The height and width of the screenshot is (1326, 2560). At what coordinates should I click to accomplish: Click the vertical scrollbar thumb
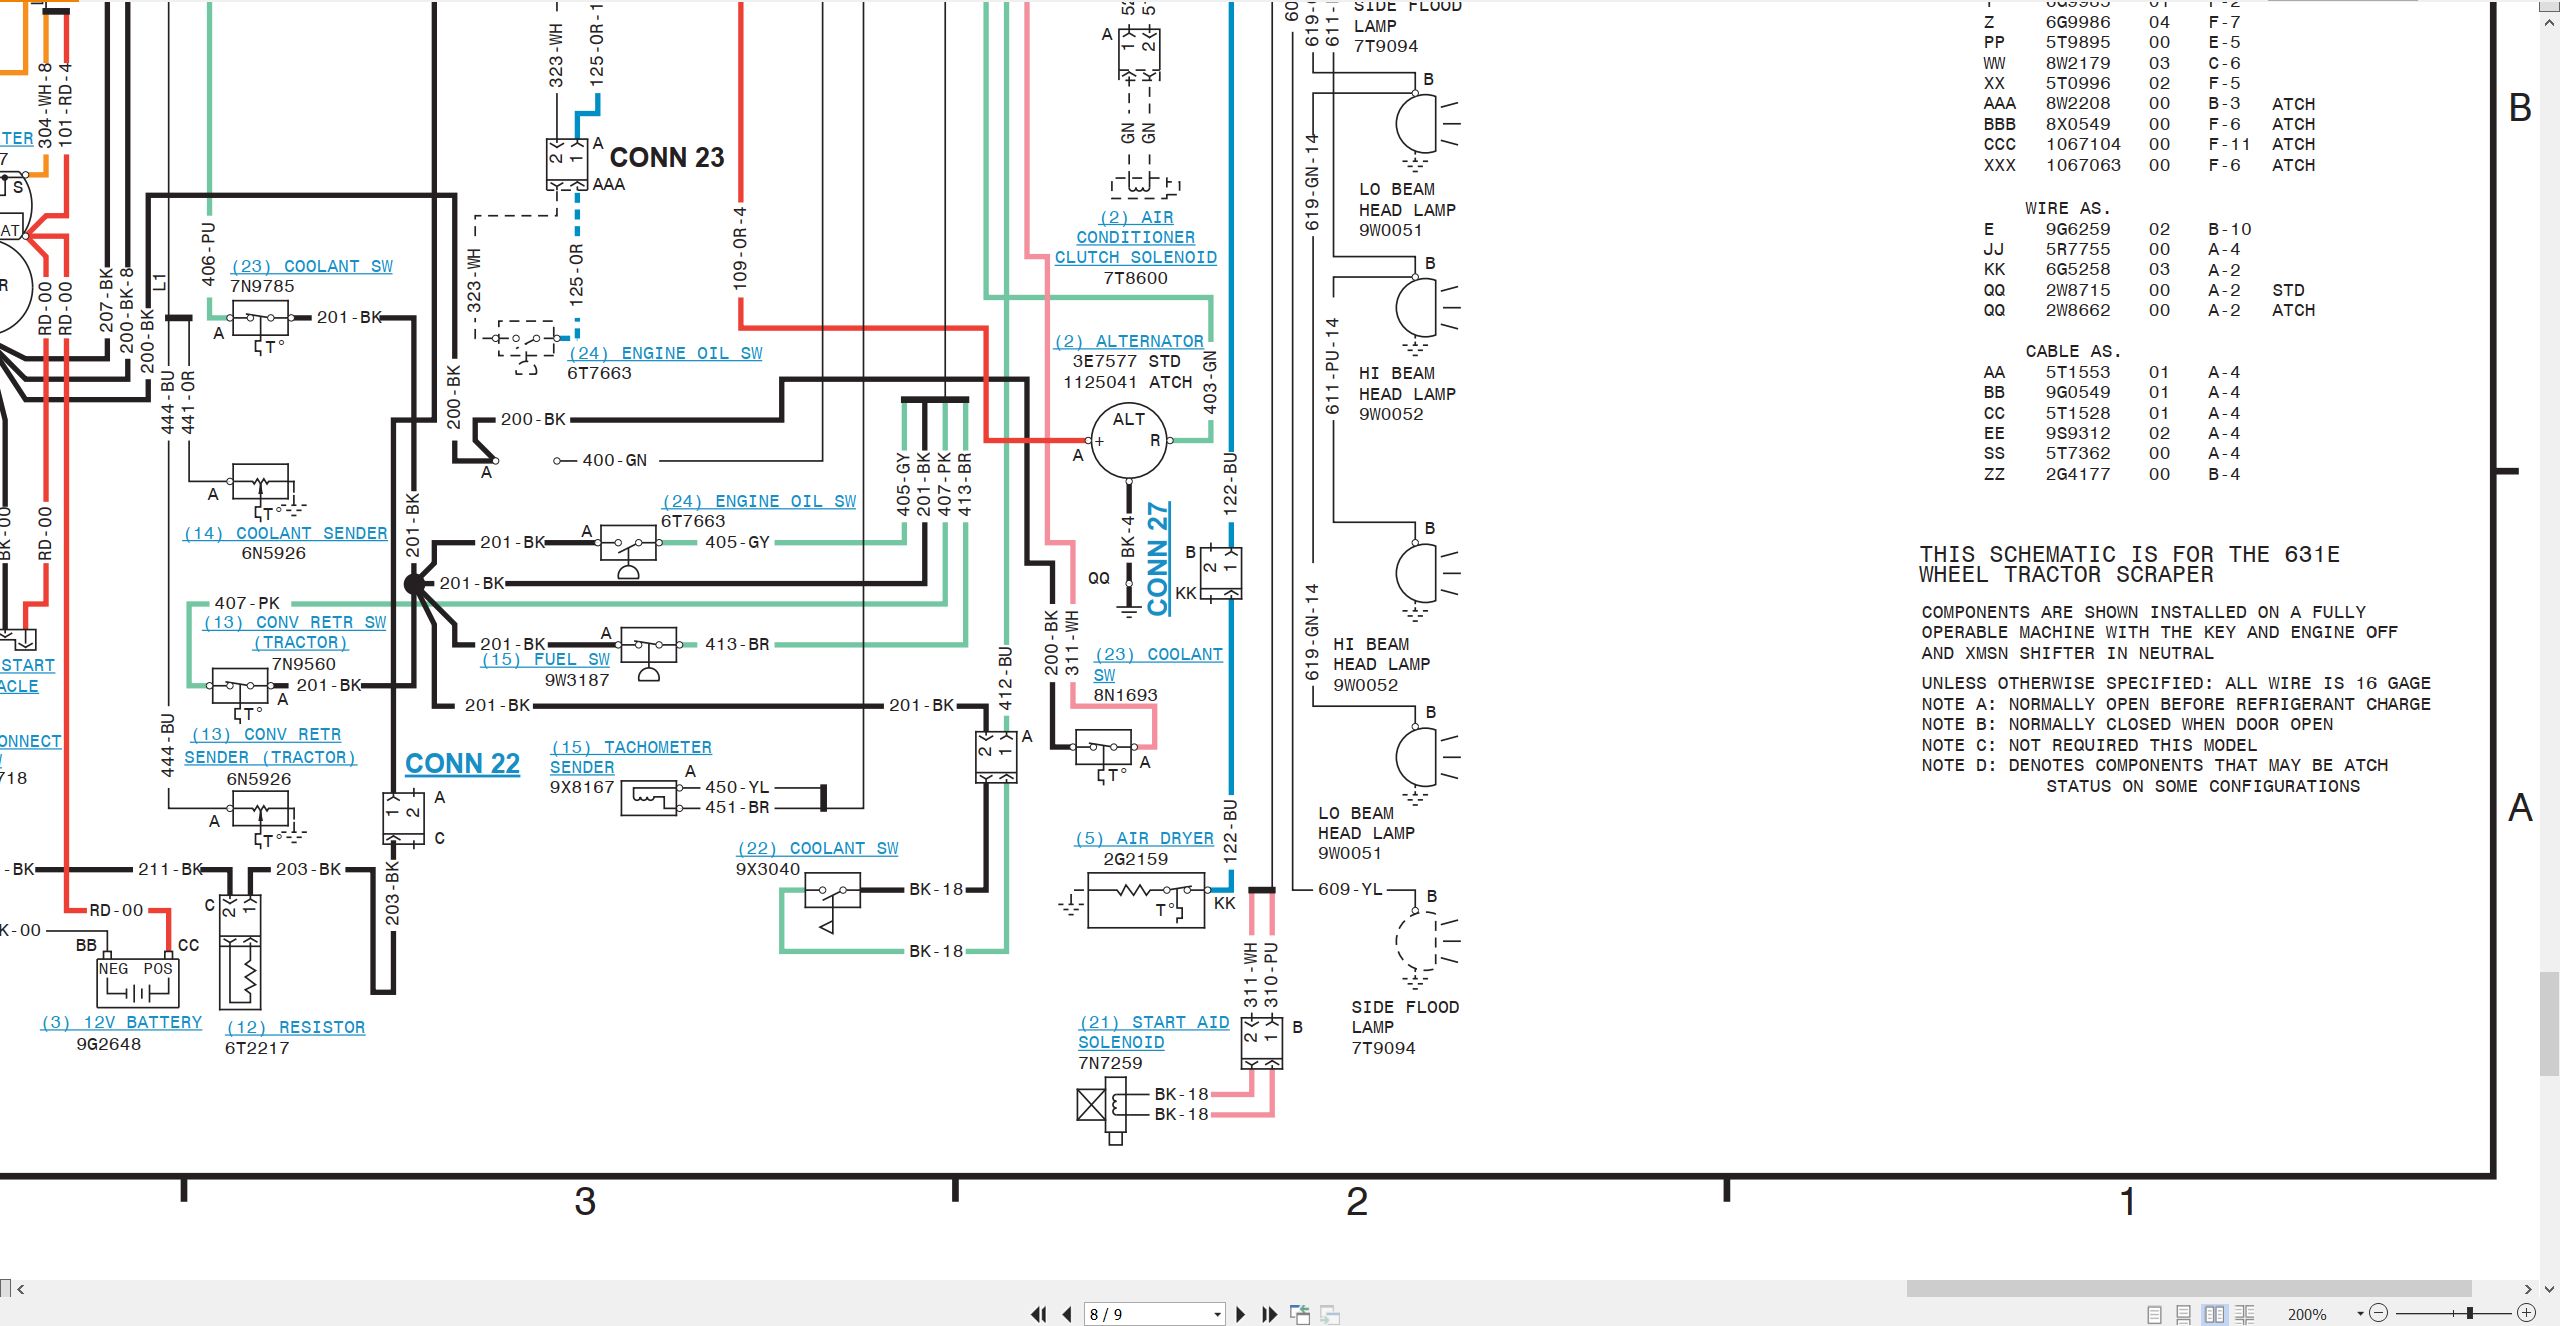2550,1023
